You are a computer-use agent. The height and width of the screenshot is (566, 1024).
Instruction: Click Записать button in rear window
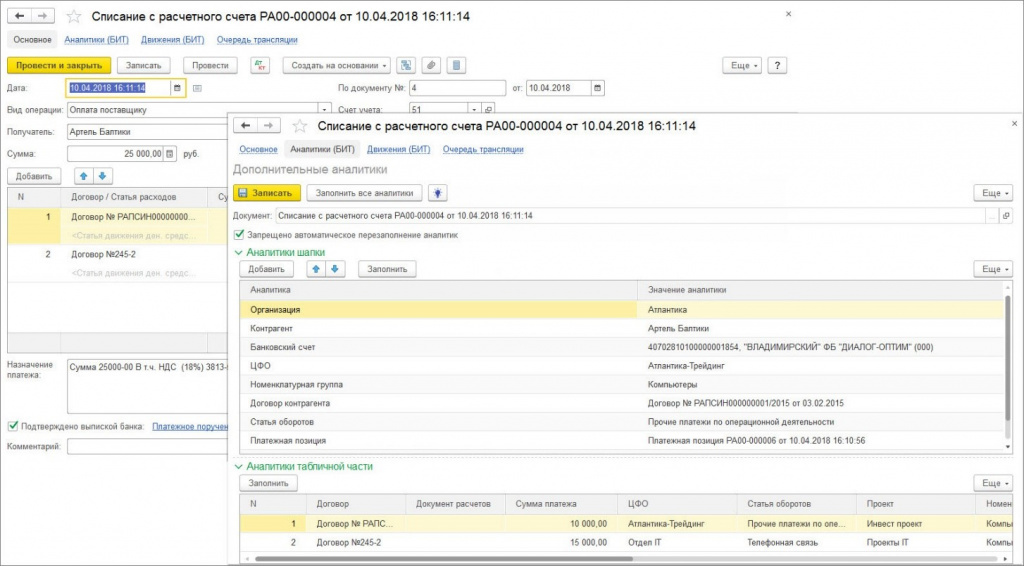tap(144, 65)
